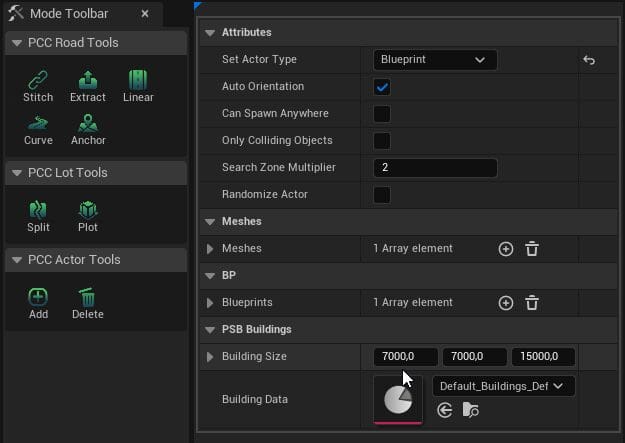
Task: Click the Search Zone Multiplier field
Action: click(434, 168)
